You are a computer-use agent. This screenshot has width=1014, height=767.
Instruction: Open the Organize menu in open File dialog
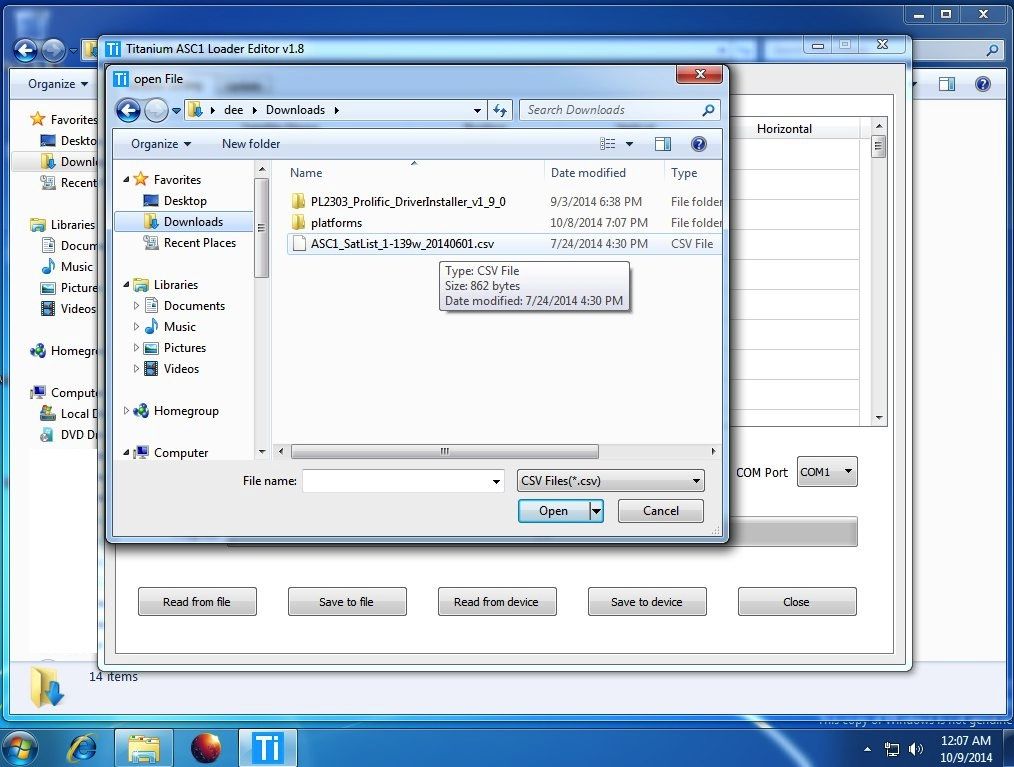point(160,144)
